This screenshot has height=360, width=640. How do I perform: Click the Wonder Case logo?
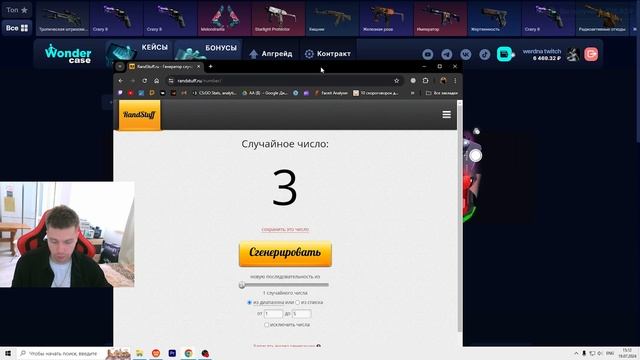click(68, 54)
